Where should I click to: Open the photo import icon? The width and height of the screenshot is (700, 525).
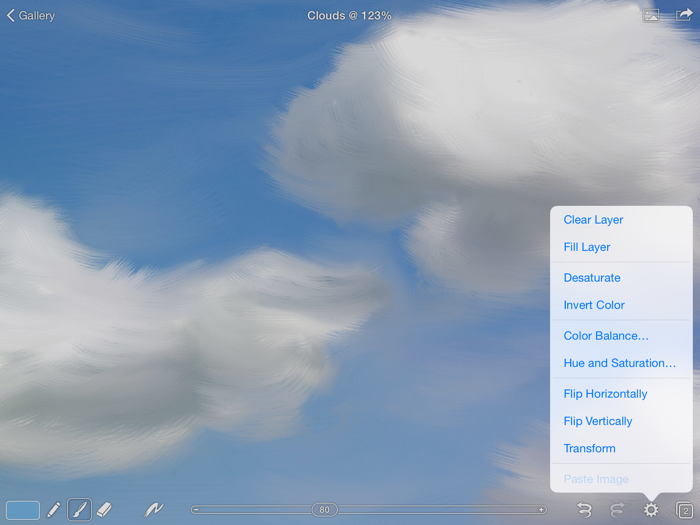[651, 15]
